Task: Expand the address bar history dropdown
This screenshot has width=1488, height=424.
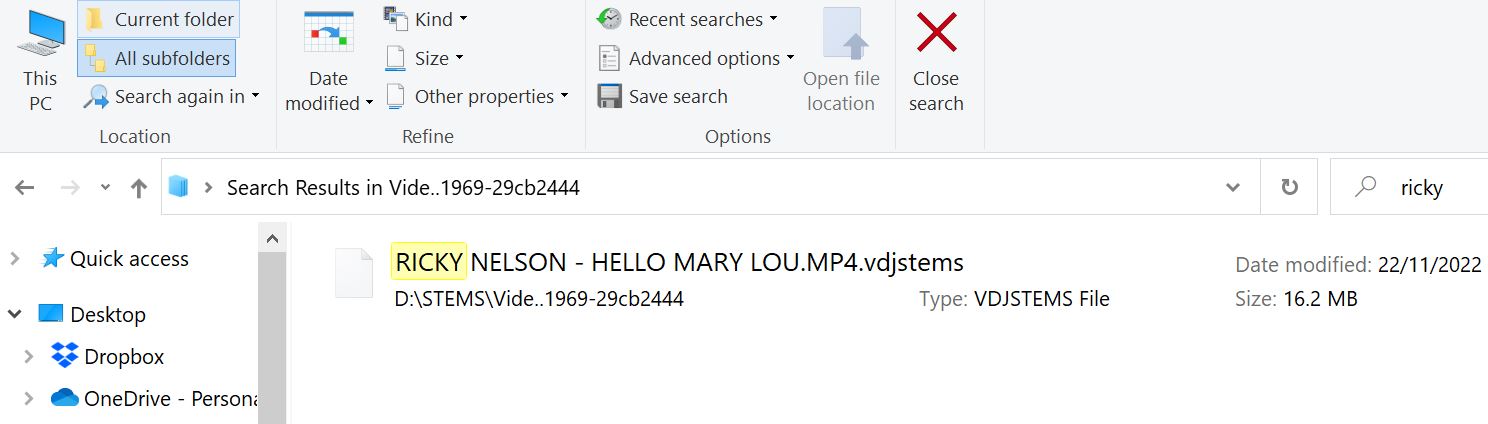Action: click(1235, 187)
